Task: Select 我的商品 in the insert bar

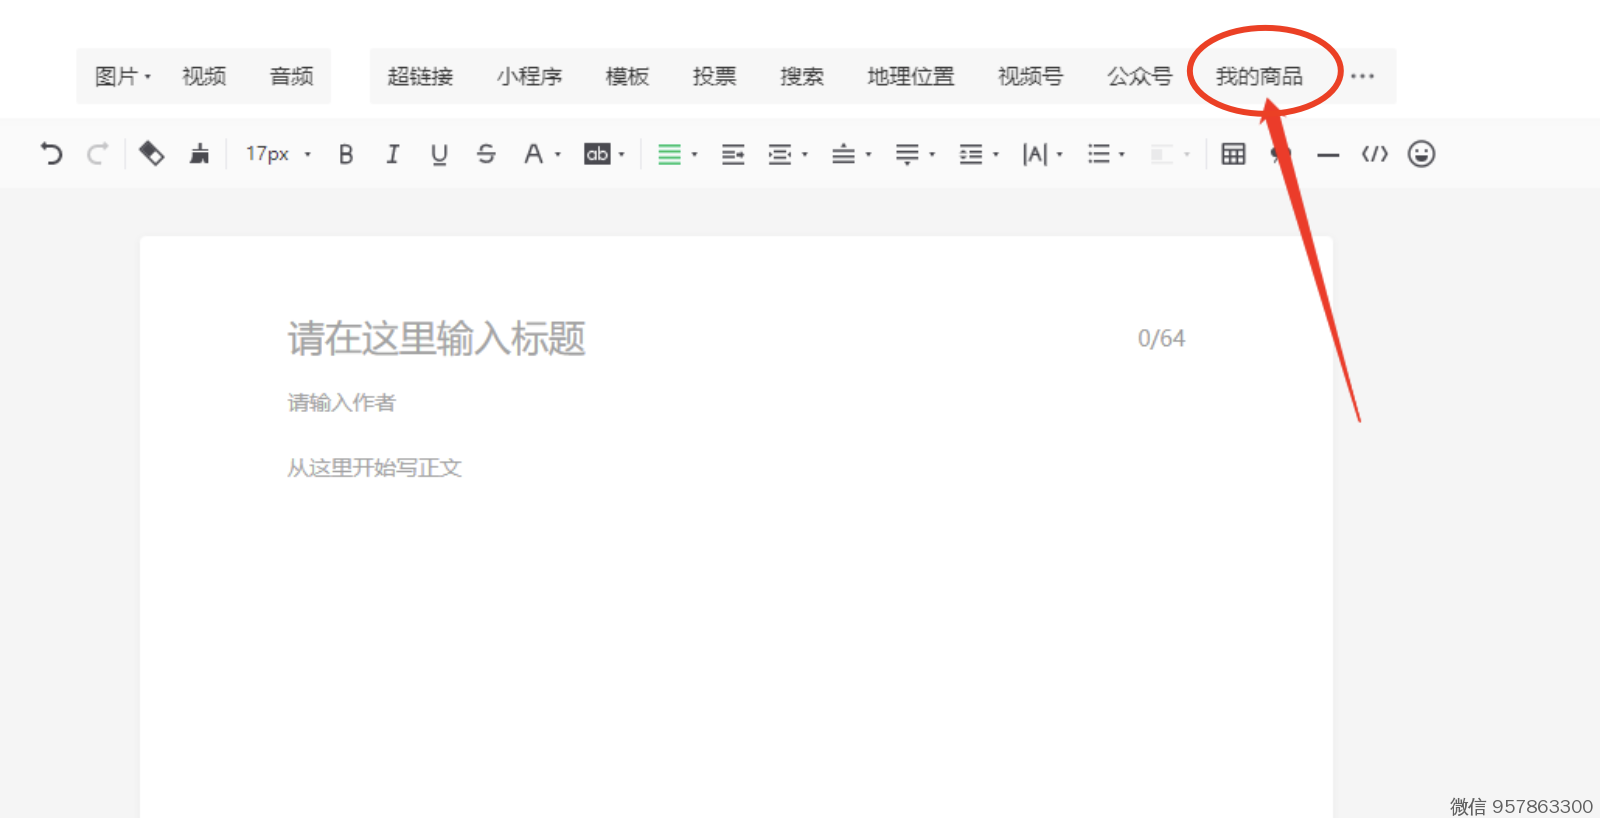Action: click(x=1259, y=76)
